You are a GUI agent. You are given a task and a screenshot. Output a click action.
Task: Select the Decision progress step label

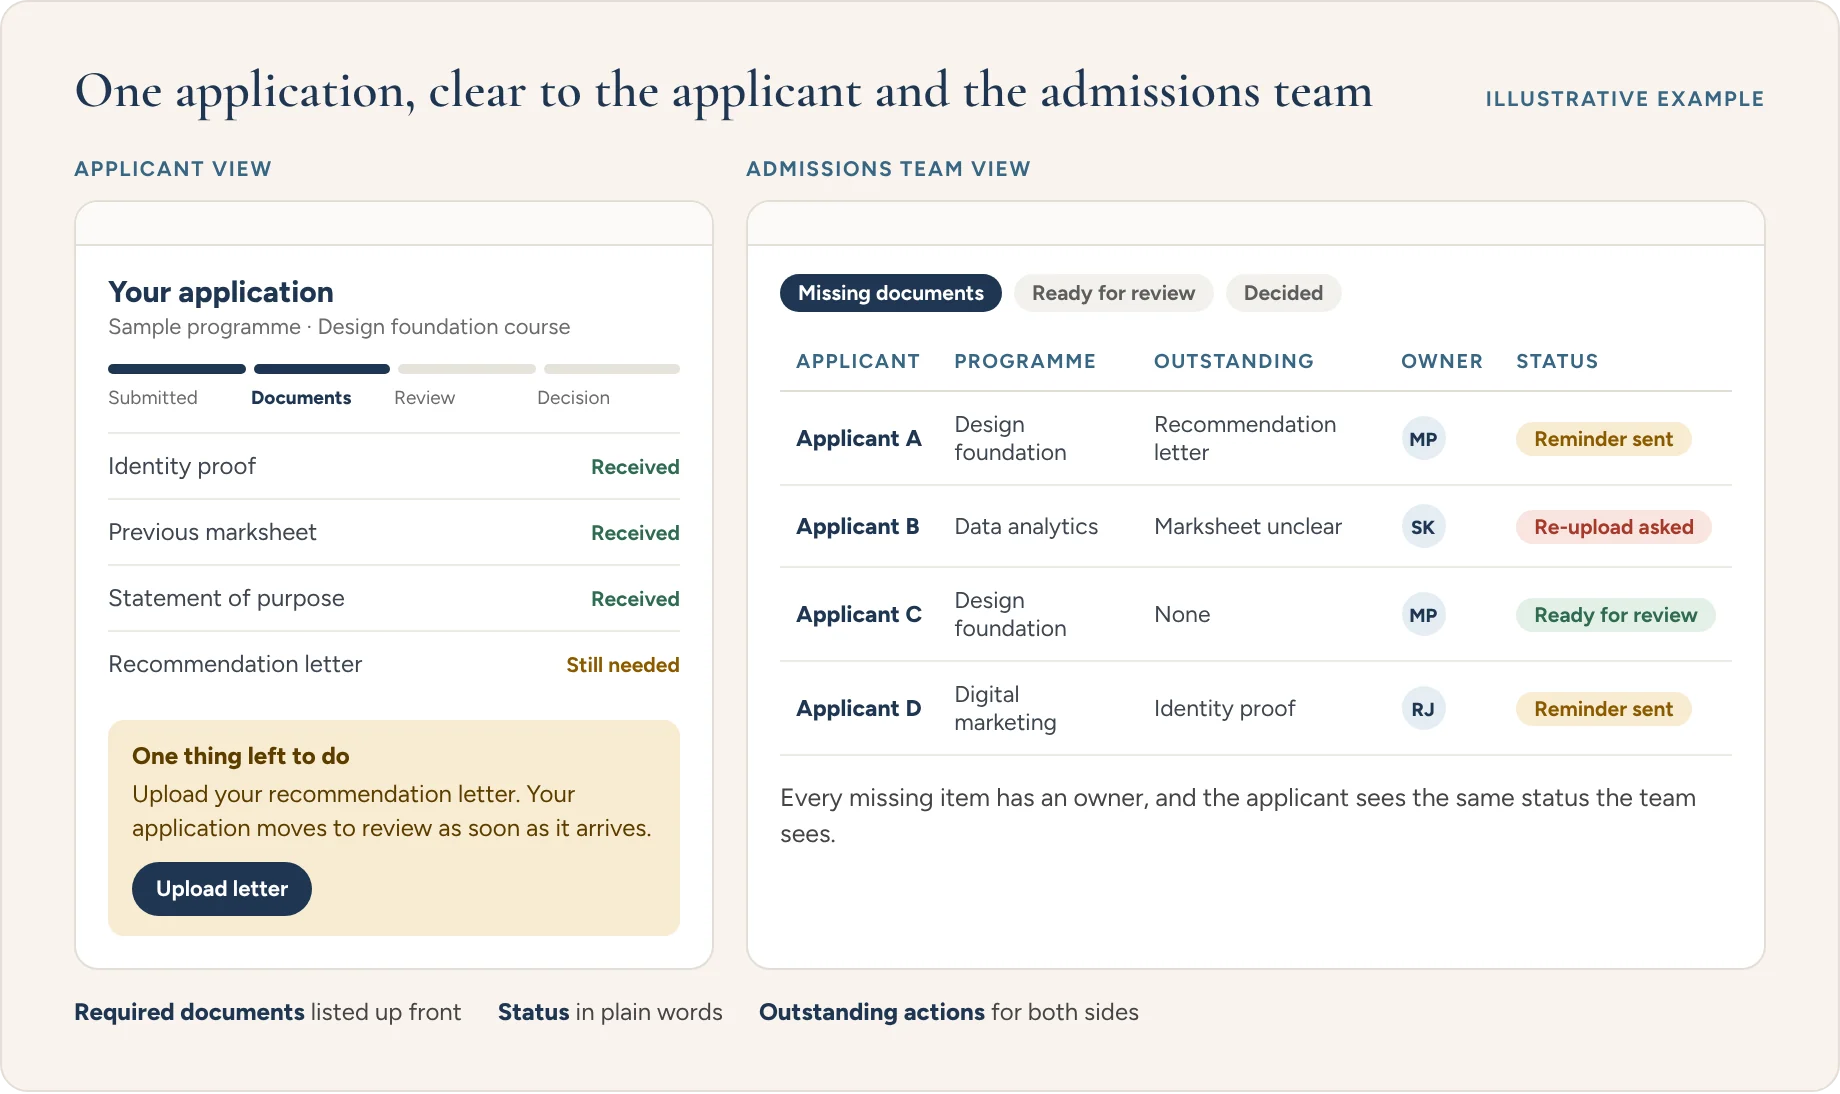coord(573,398)
